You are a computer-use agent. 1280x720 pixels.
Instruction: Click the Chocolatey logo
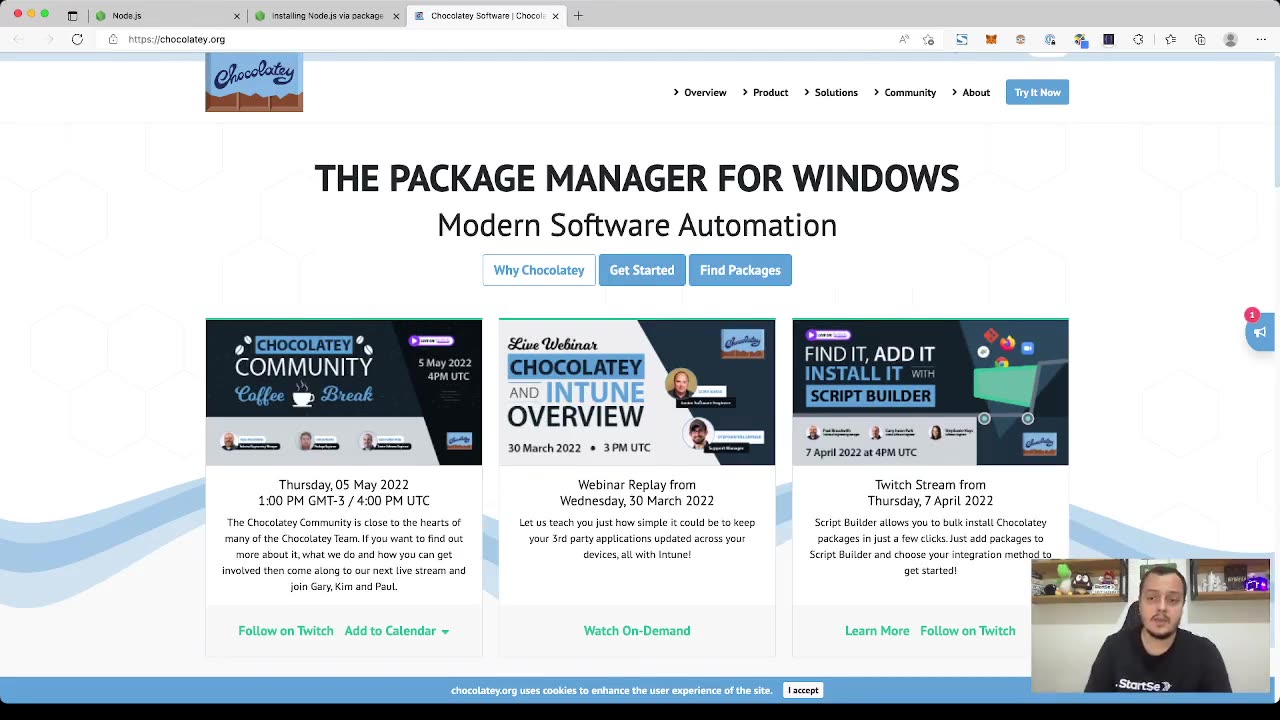point(254,83)
